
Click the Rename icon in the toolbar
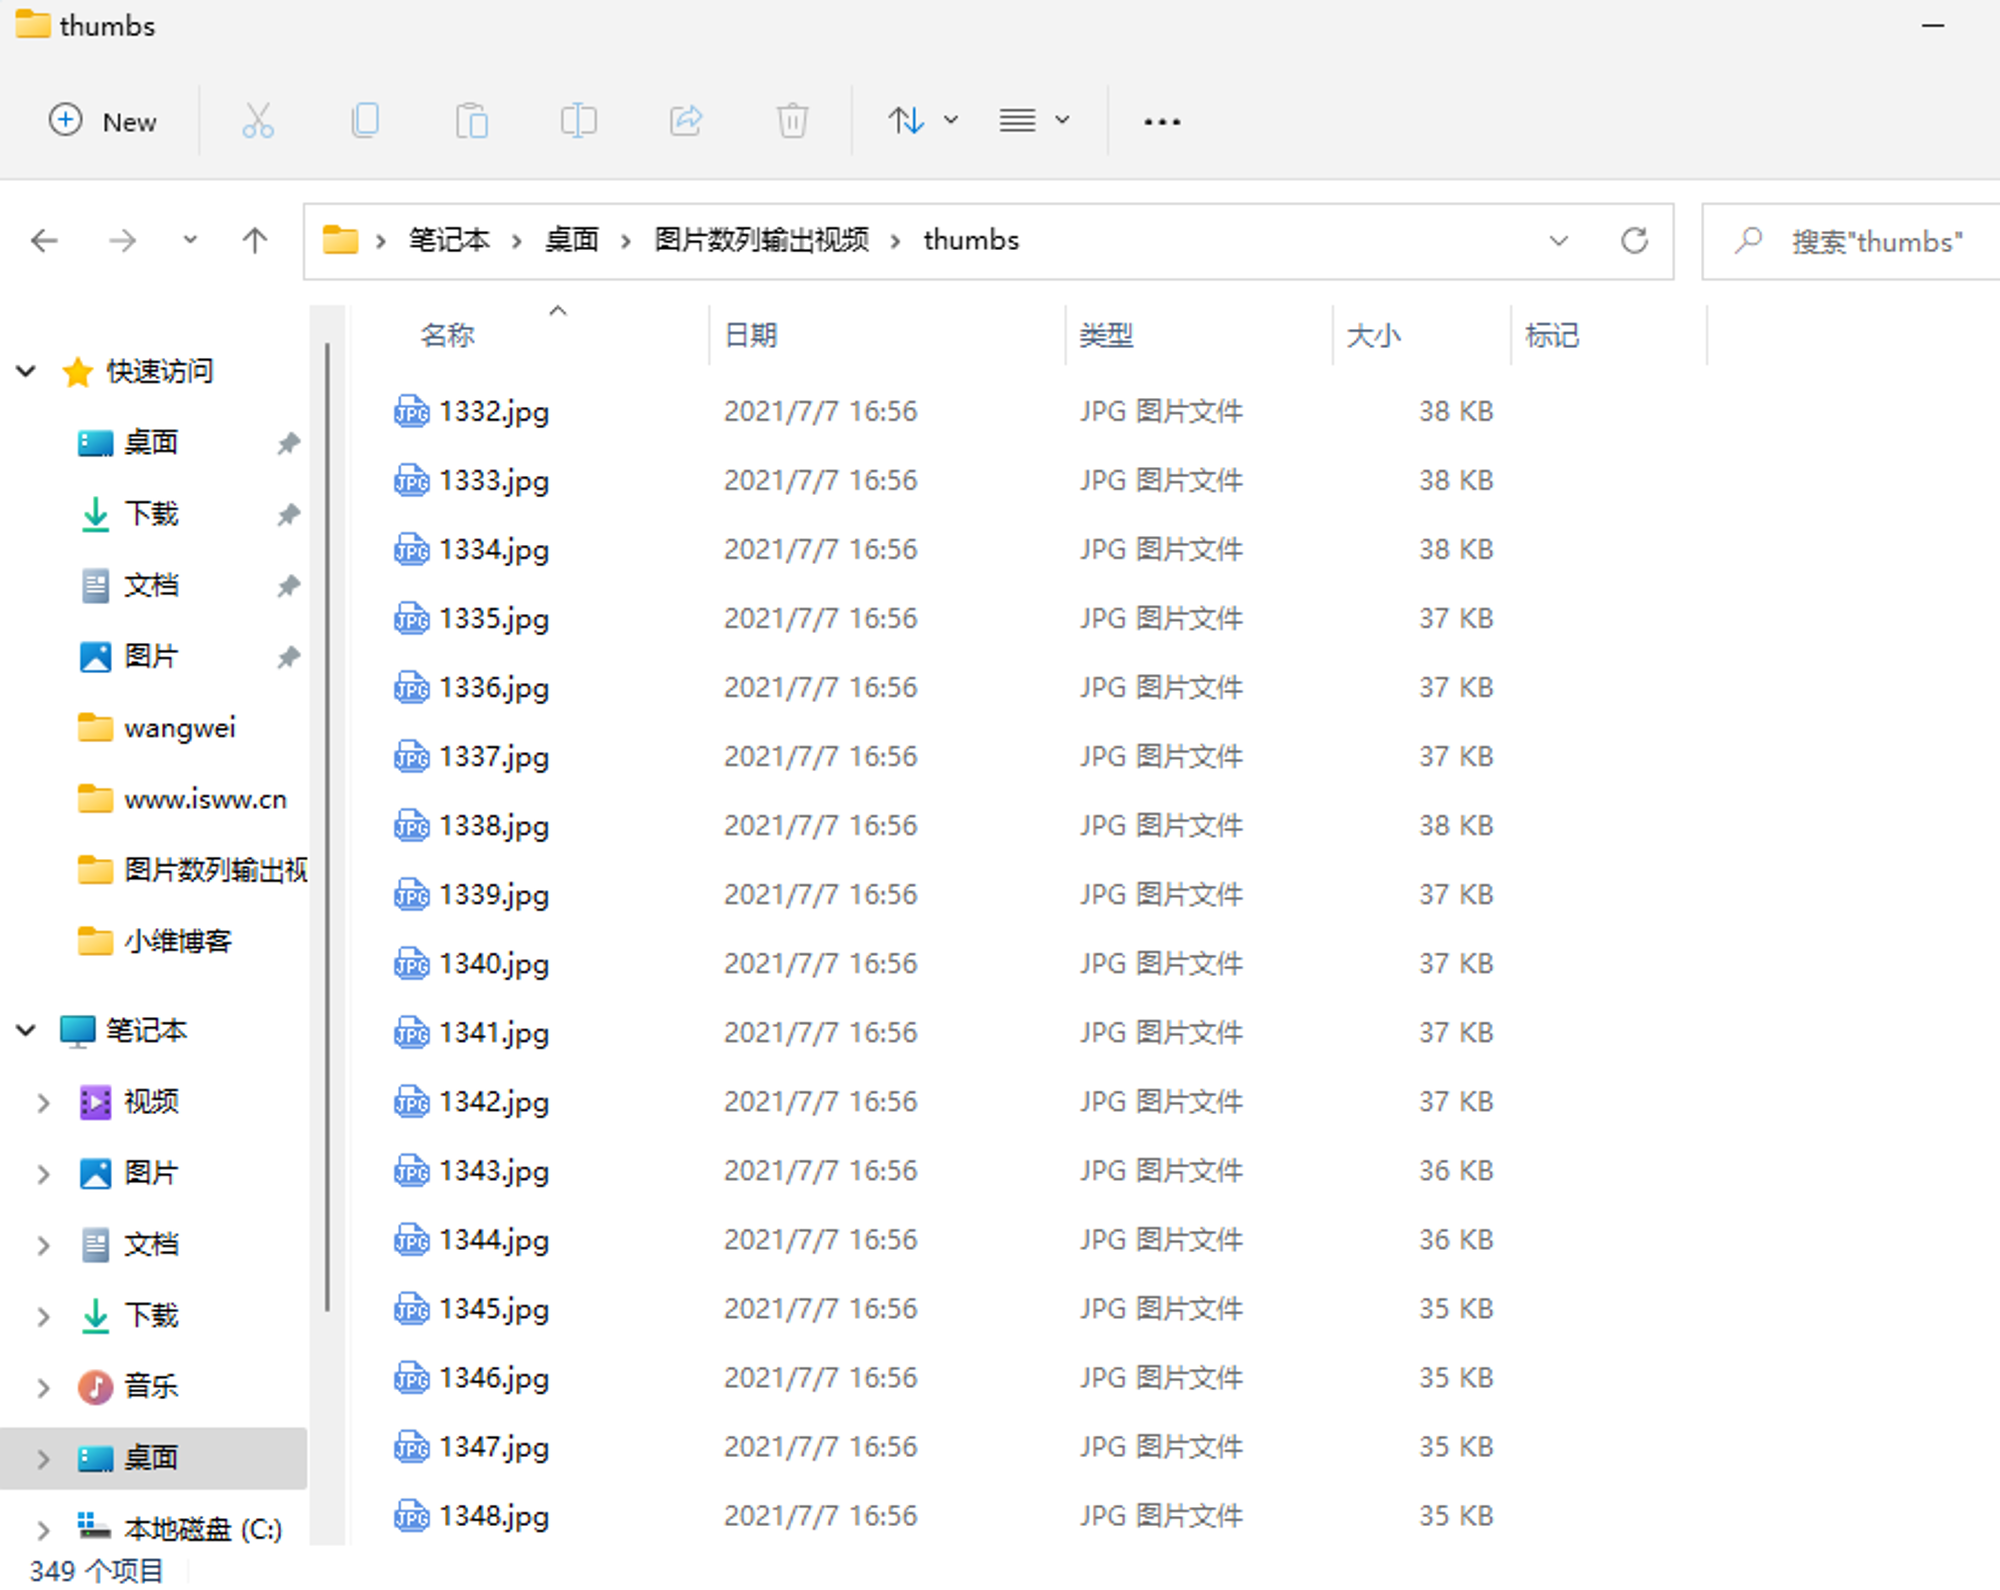click(x=579, y=121)
